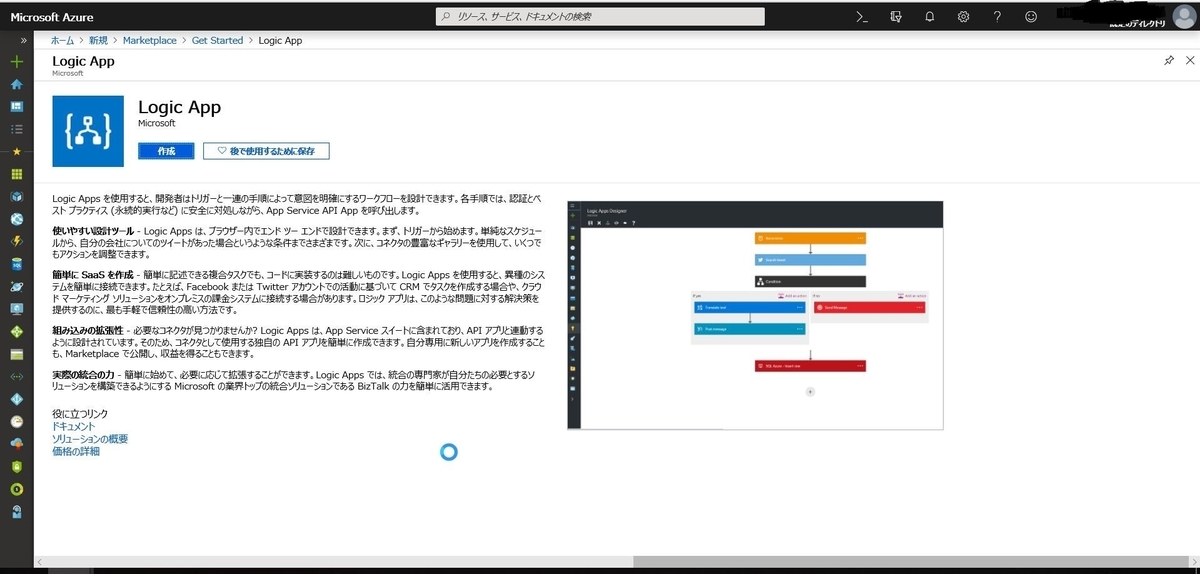This screenshot has width=1200, height=574.
Task: Pin the Logic App blade
Action: 1169,61
